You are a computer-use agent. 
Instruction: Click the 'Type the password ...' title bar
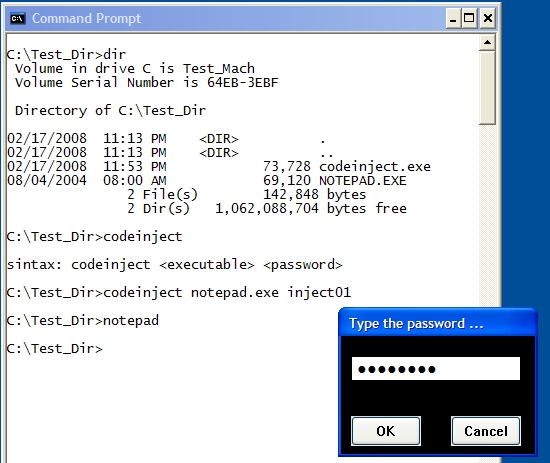click(x=437, y=323)
